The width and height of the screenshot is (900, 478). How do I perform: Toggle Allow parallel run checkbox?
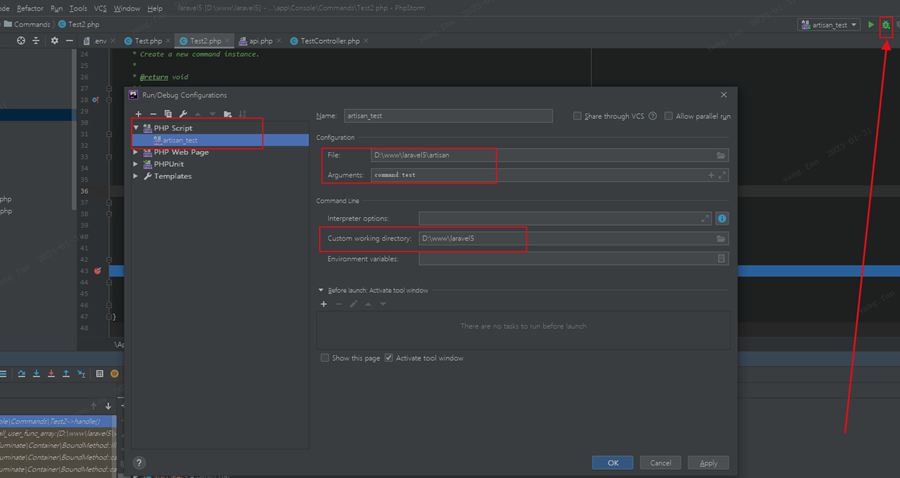(669, 116)
